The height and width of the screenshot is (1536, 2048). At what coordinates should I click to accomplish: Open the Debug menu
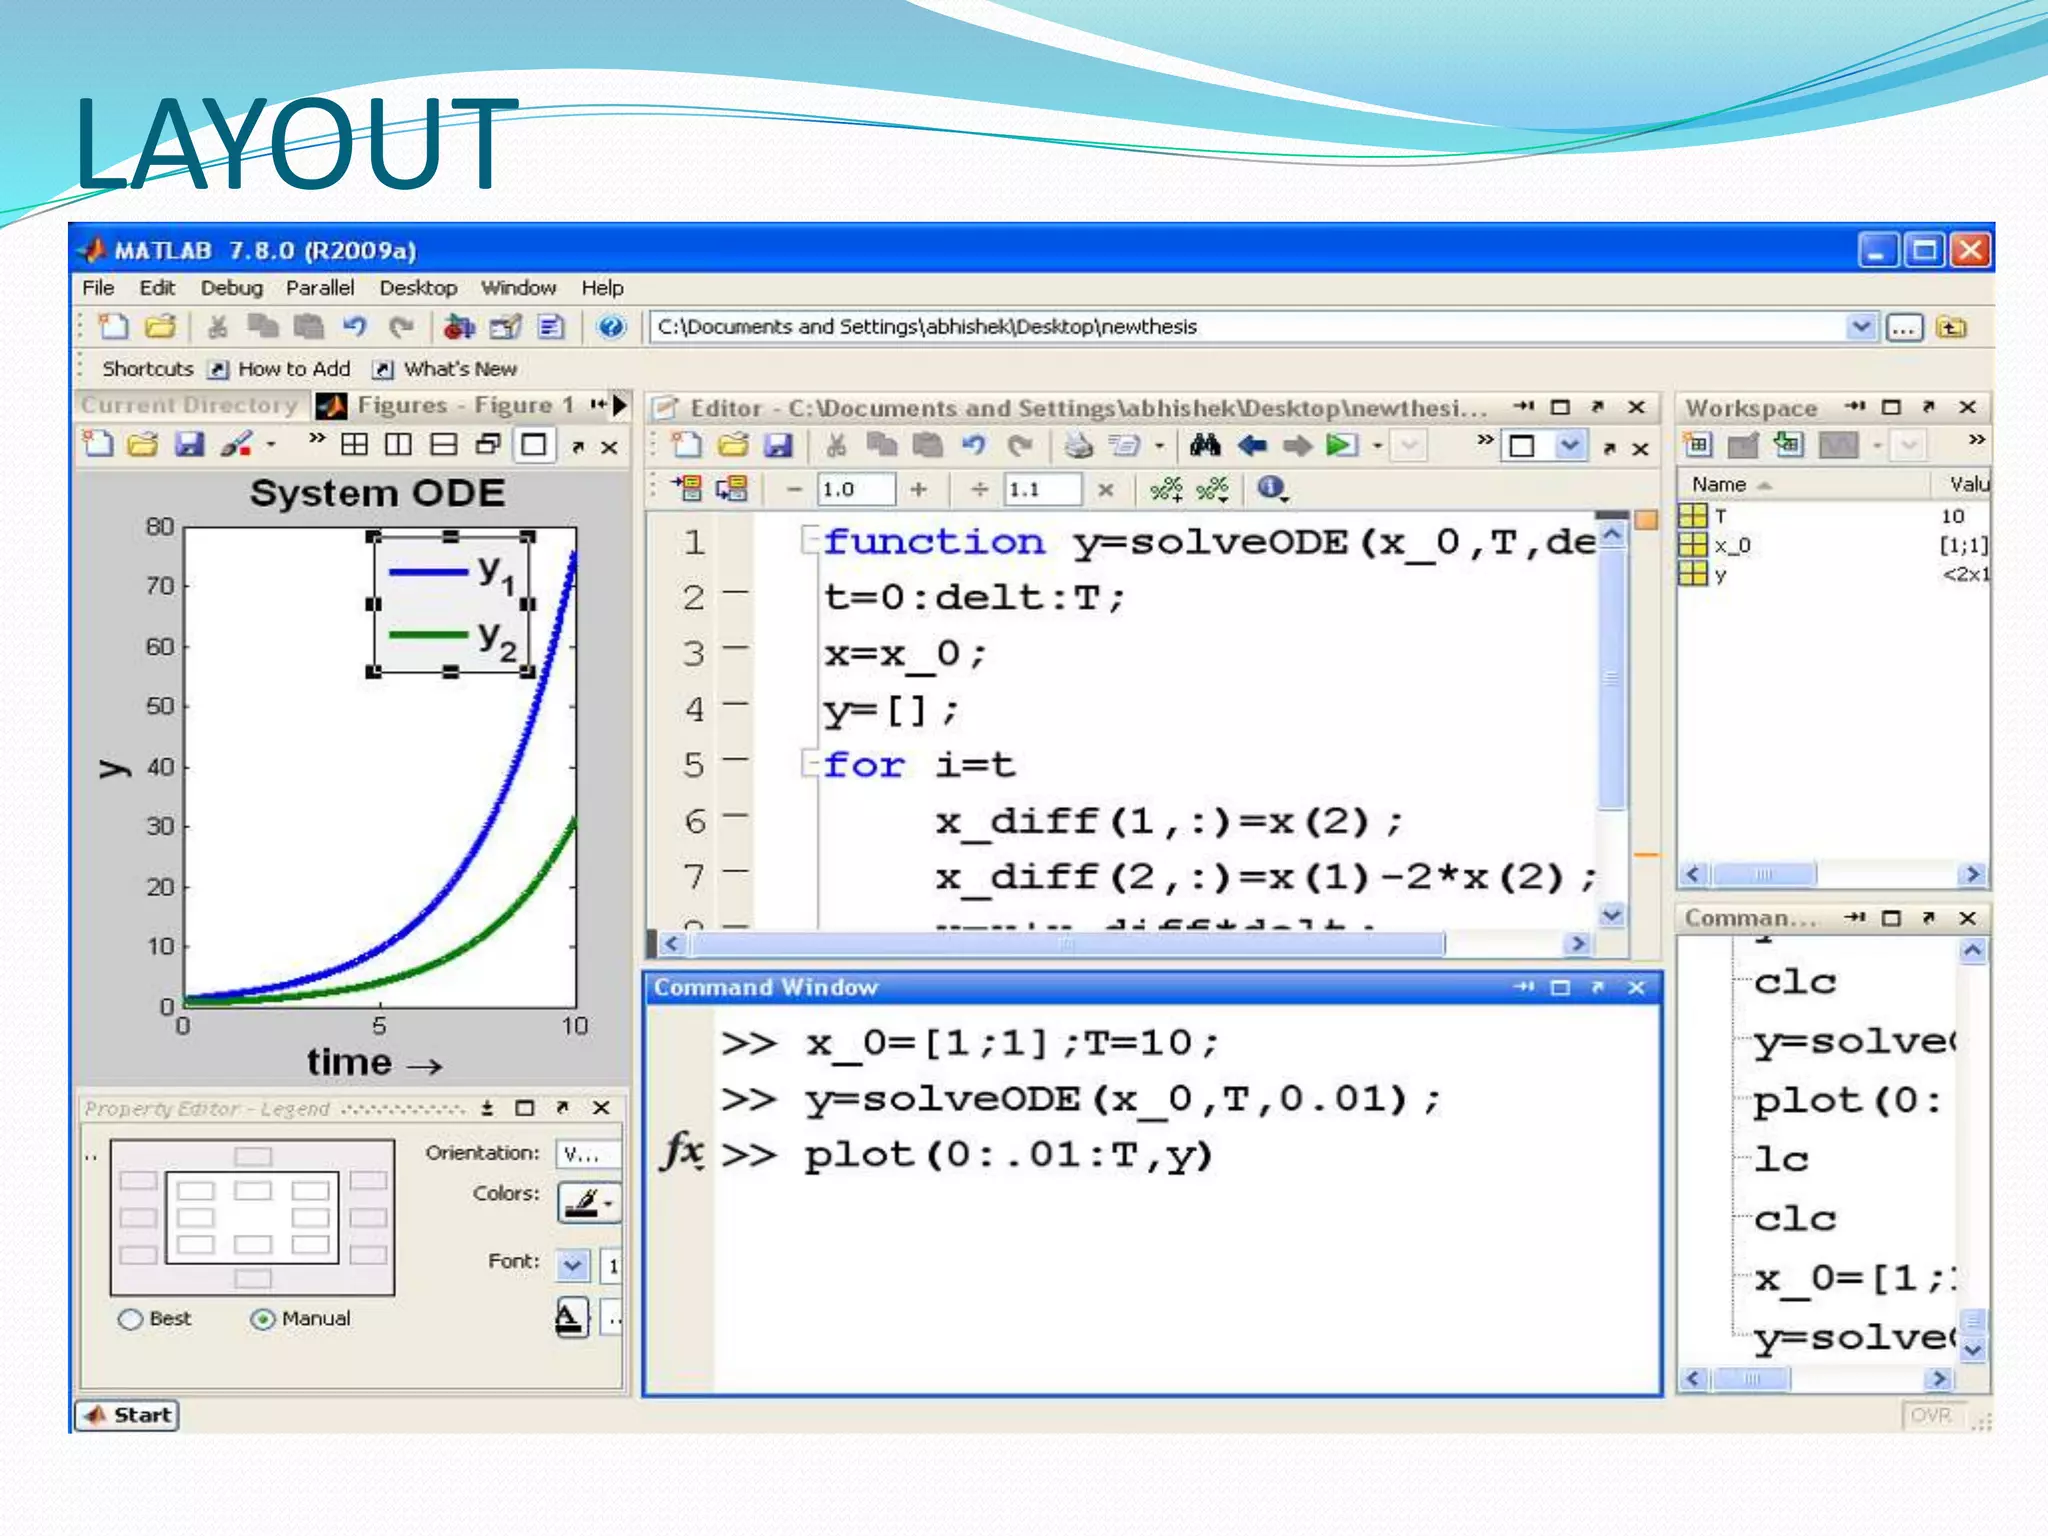click(x=231, y=288)
